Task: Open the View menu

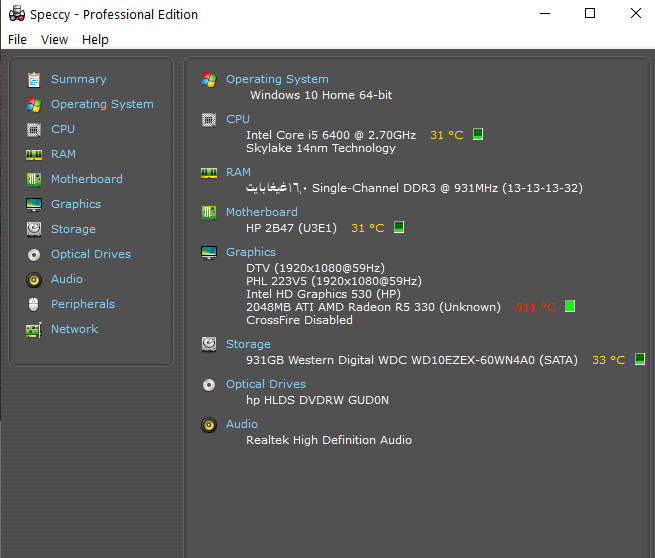Action: click(54, 39)
